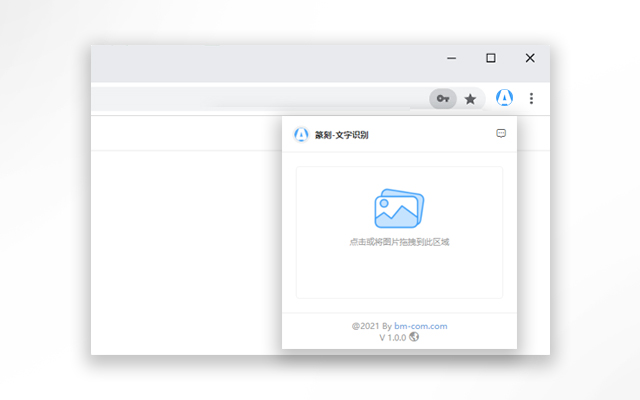Click the feedback message icon in popup header
Image resolution: width=640 pixels, height=400 pixels.
[501, 134]
